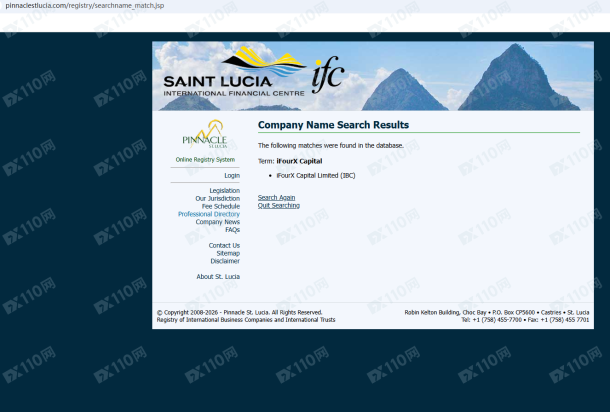Read Company News
Viewport: 610px width, 412px height.
coord(217,222)
